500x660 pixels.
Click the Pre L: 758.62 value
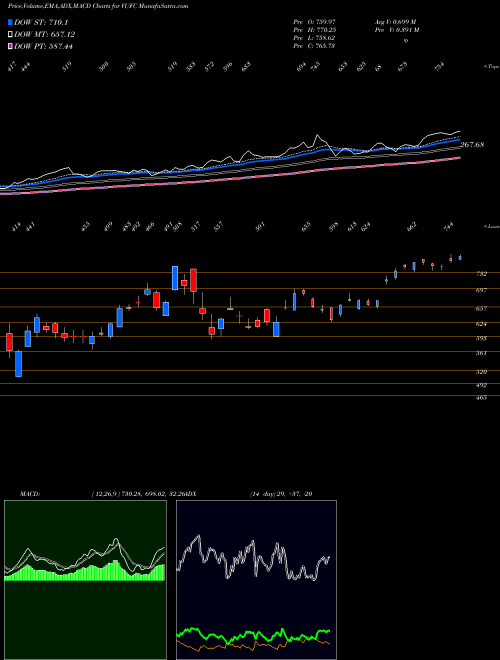point(314,38)
